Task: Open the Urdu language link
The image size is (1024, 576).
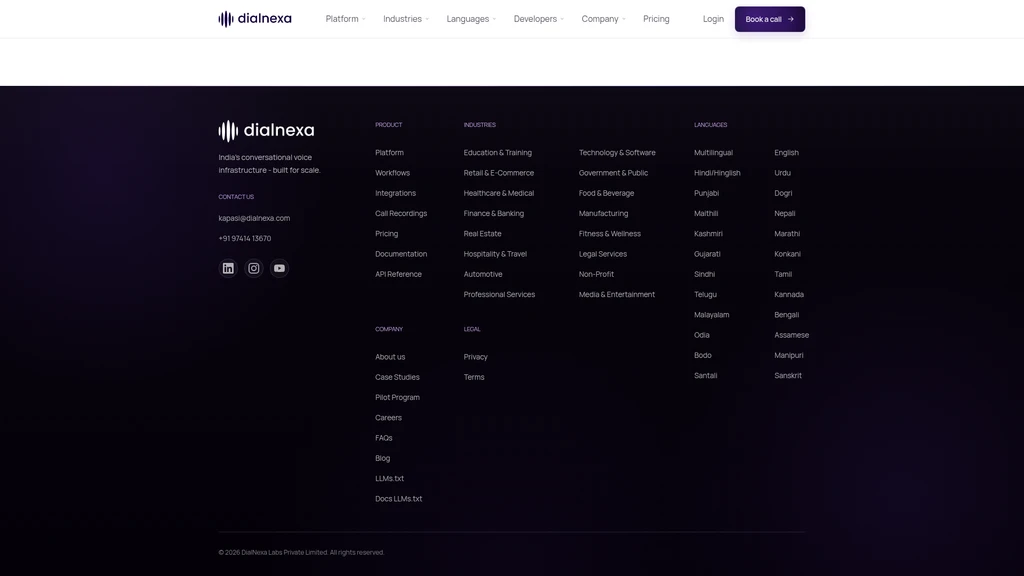Action: click(782, 173)
